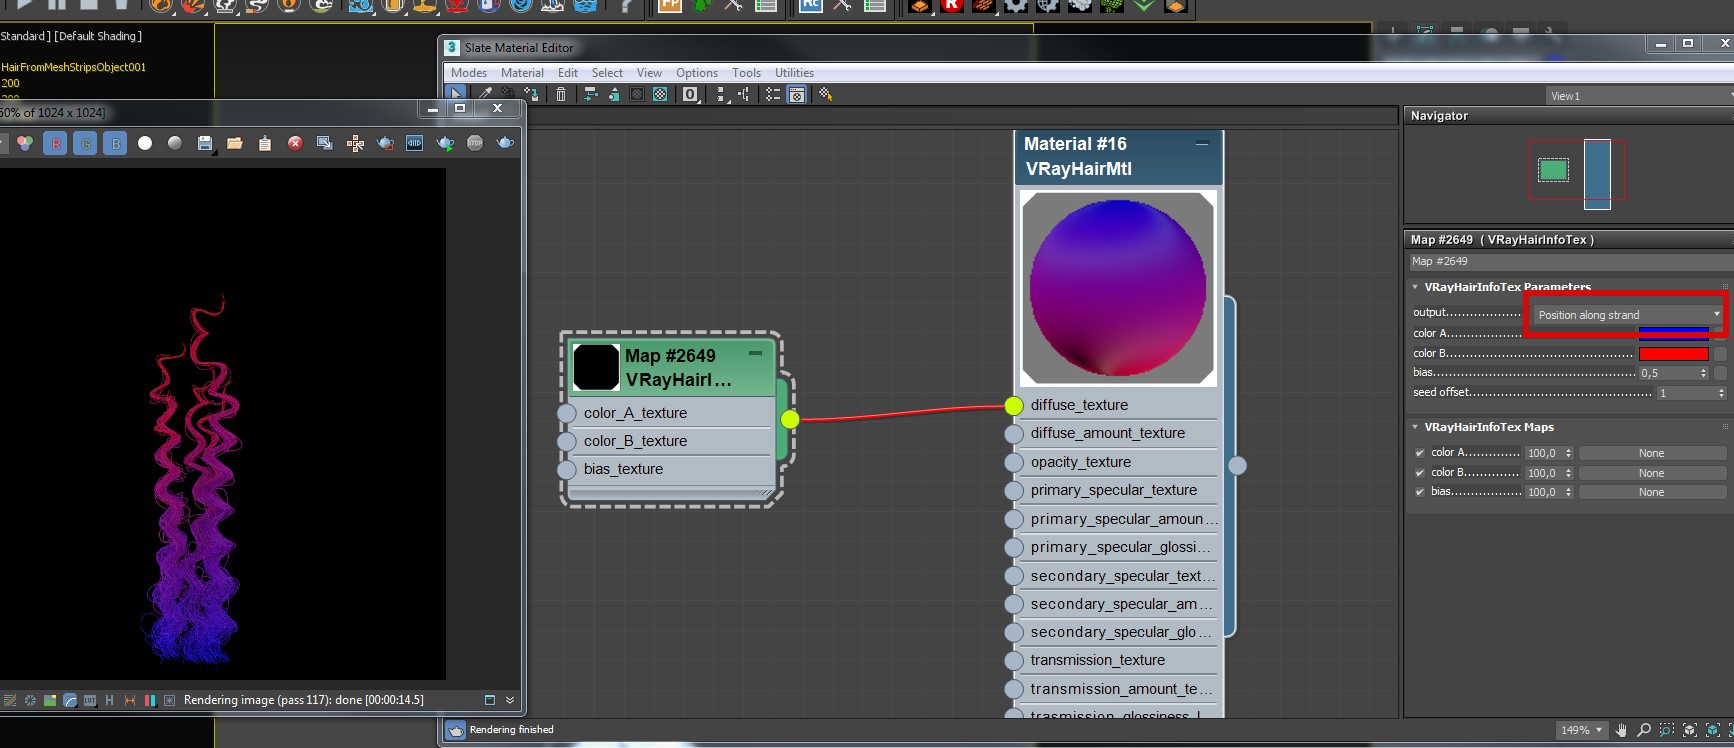This screenshot has width=1734, height=748.
Task: Select the pointer tool in Slate toolbar
Action: (x=456, y=94)
